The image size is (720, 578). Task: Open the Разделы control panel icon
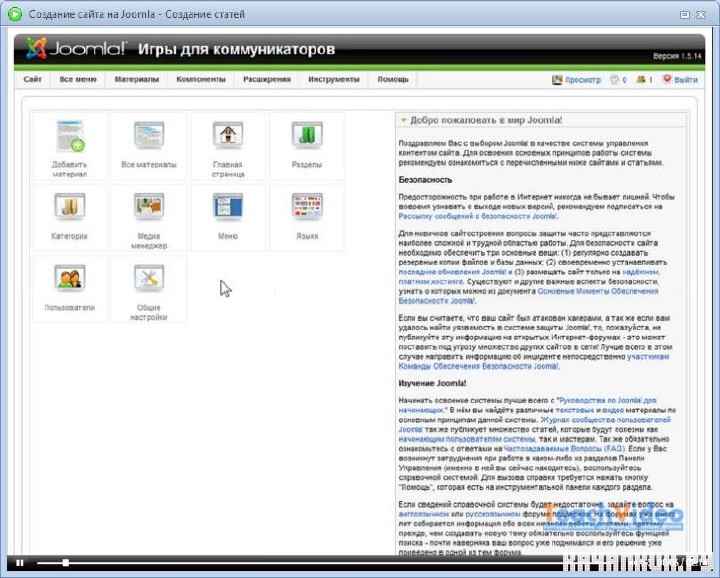(x=307, y=147)
